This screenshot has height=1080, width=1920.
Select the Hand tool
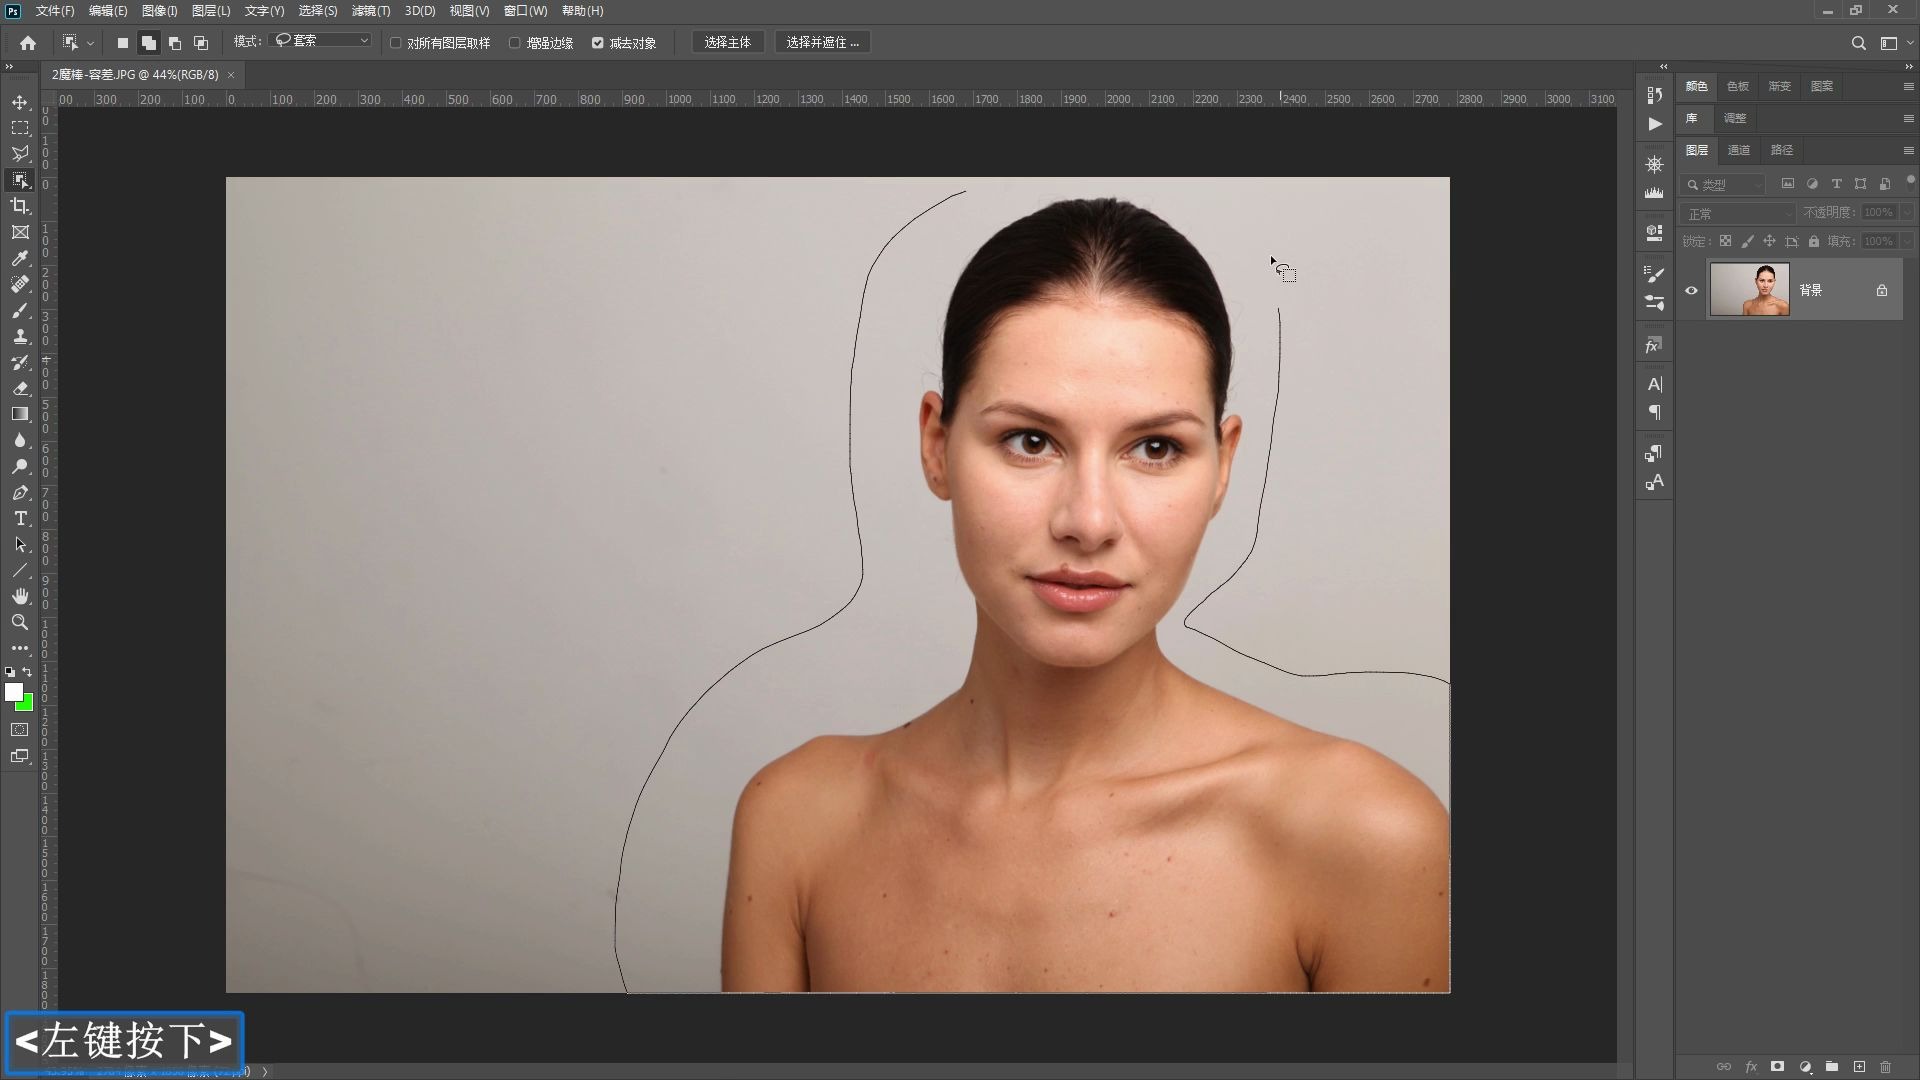(20, 596)
